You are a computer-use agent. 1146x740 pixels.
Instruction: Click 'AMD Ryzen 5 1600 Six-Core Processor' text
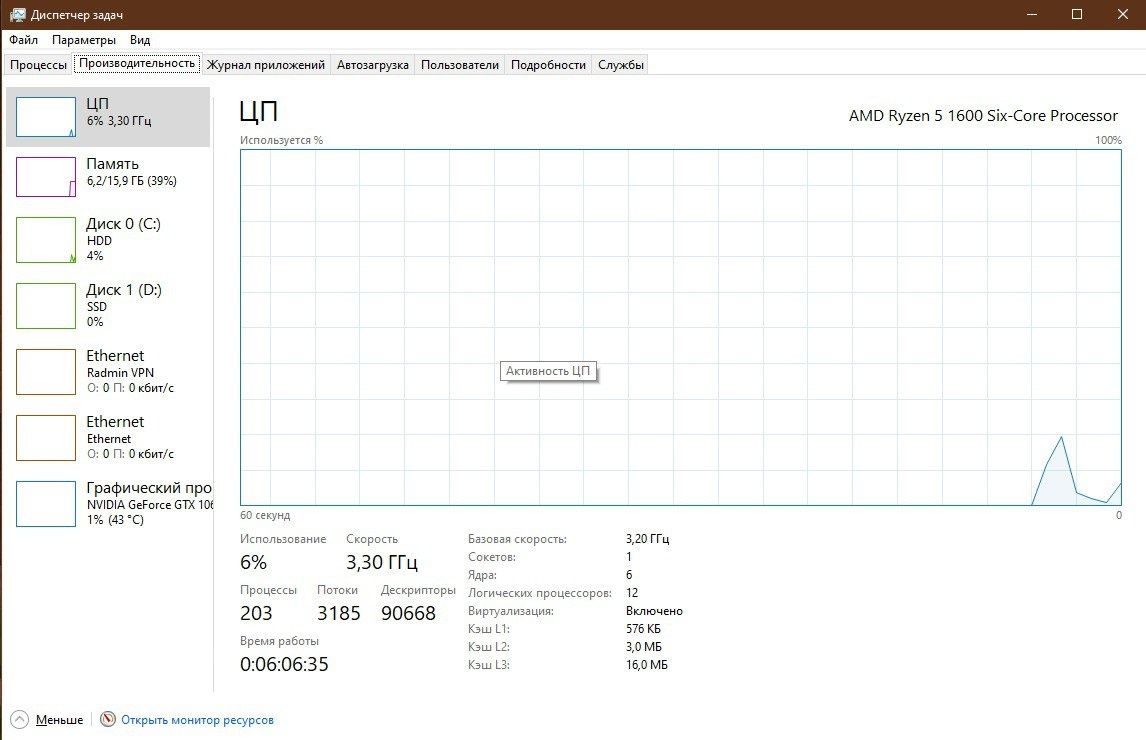coord(983,116)
